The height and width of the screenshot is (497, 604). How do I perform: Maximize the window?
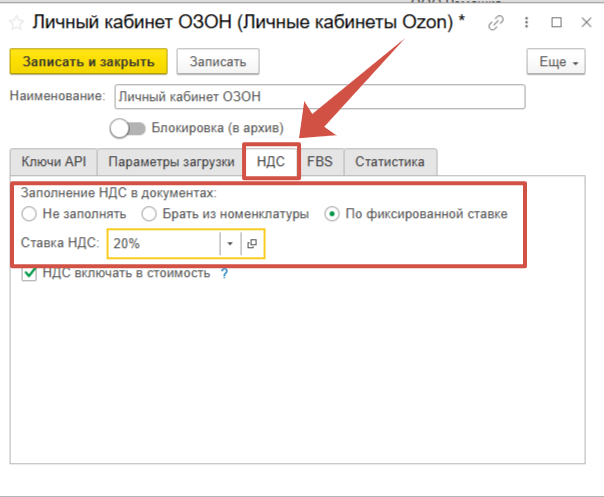pyautogui.click(x=557, y=22)
